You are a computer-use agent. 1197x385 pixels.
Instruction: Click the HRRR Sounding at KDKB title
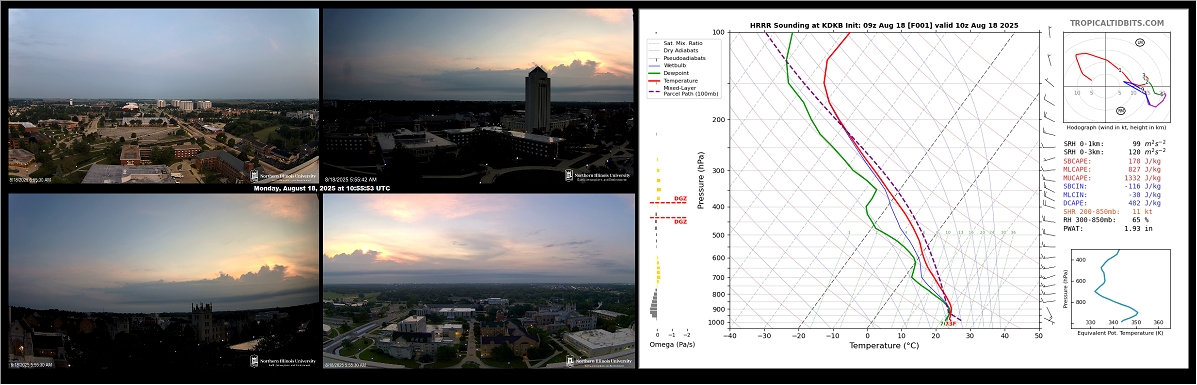[x=884, y=25]
